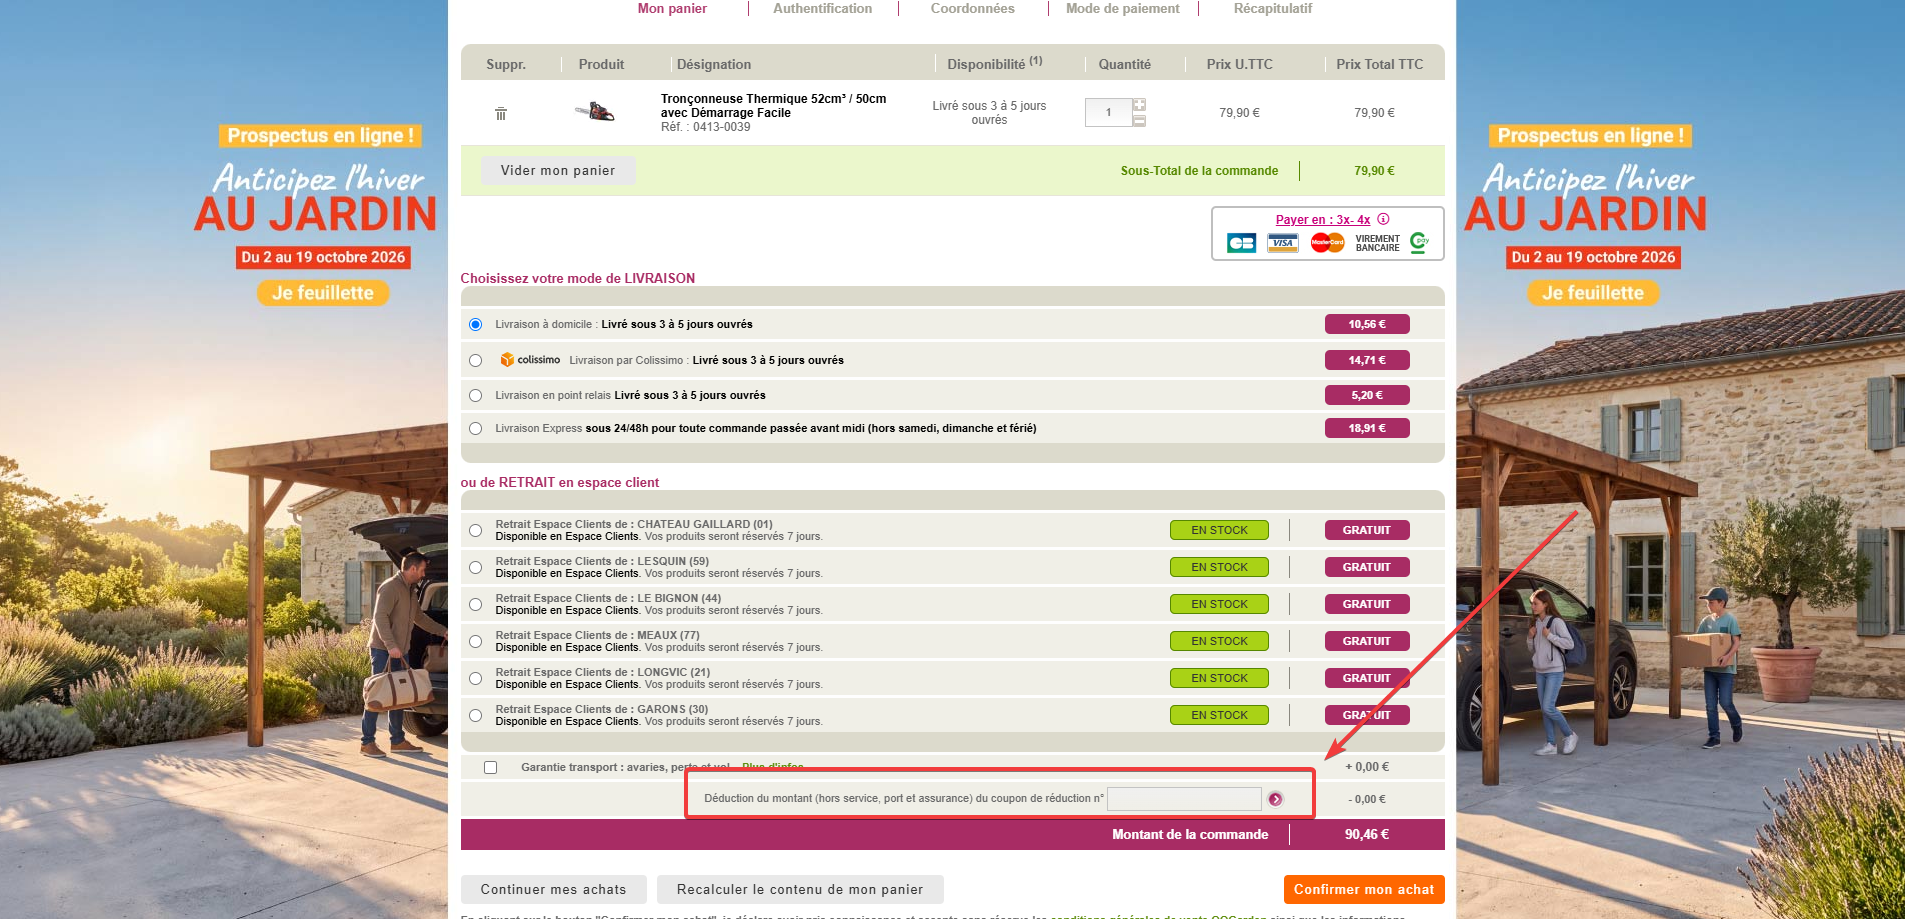Click the info icon next to Payer en 3x-4x
Image resolution: width=1905 pixels, height=919 pixels.
[1383, 219]
